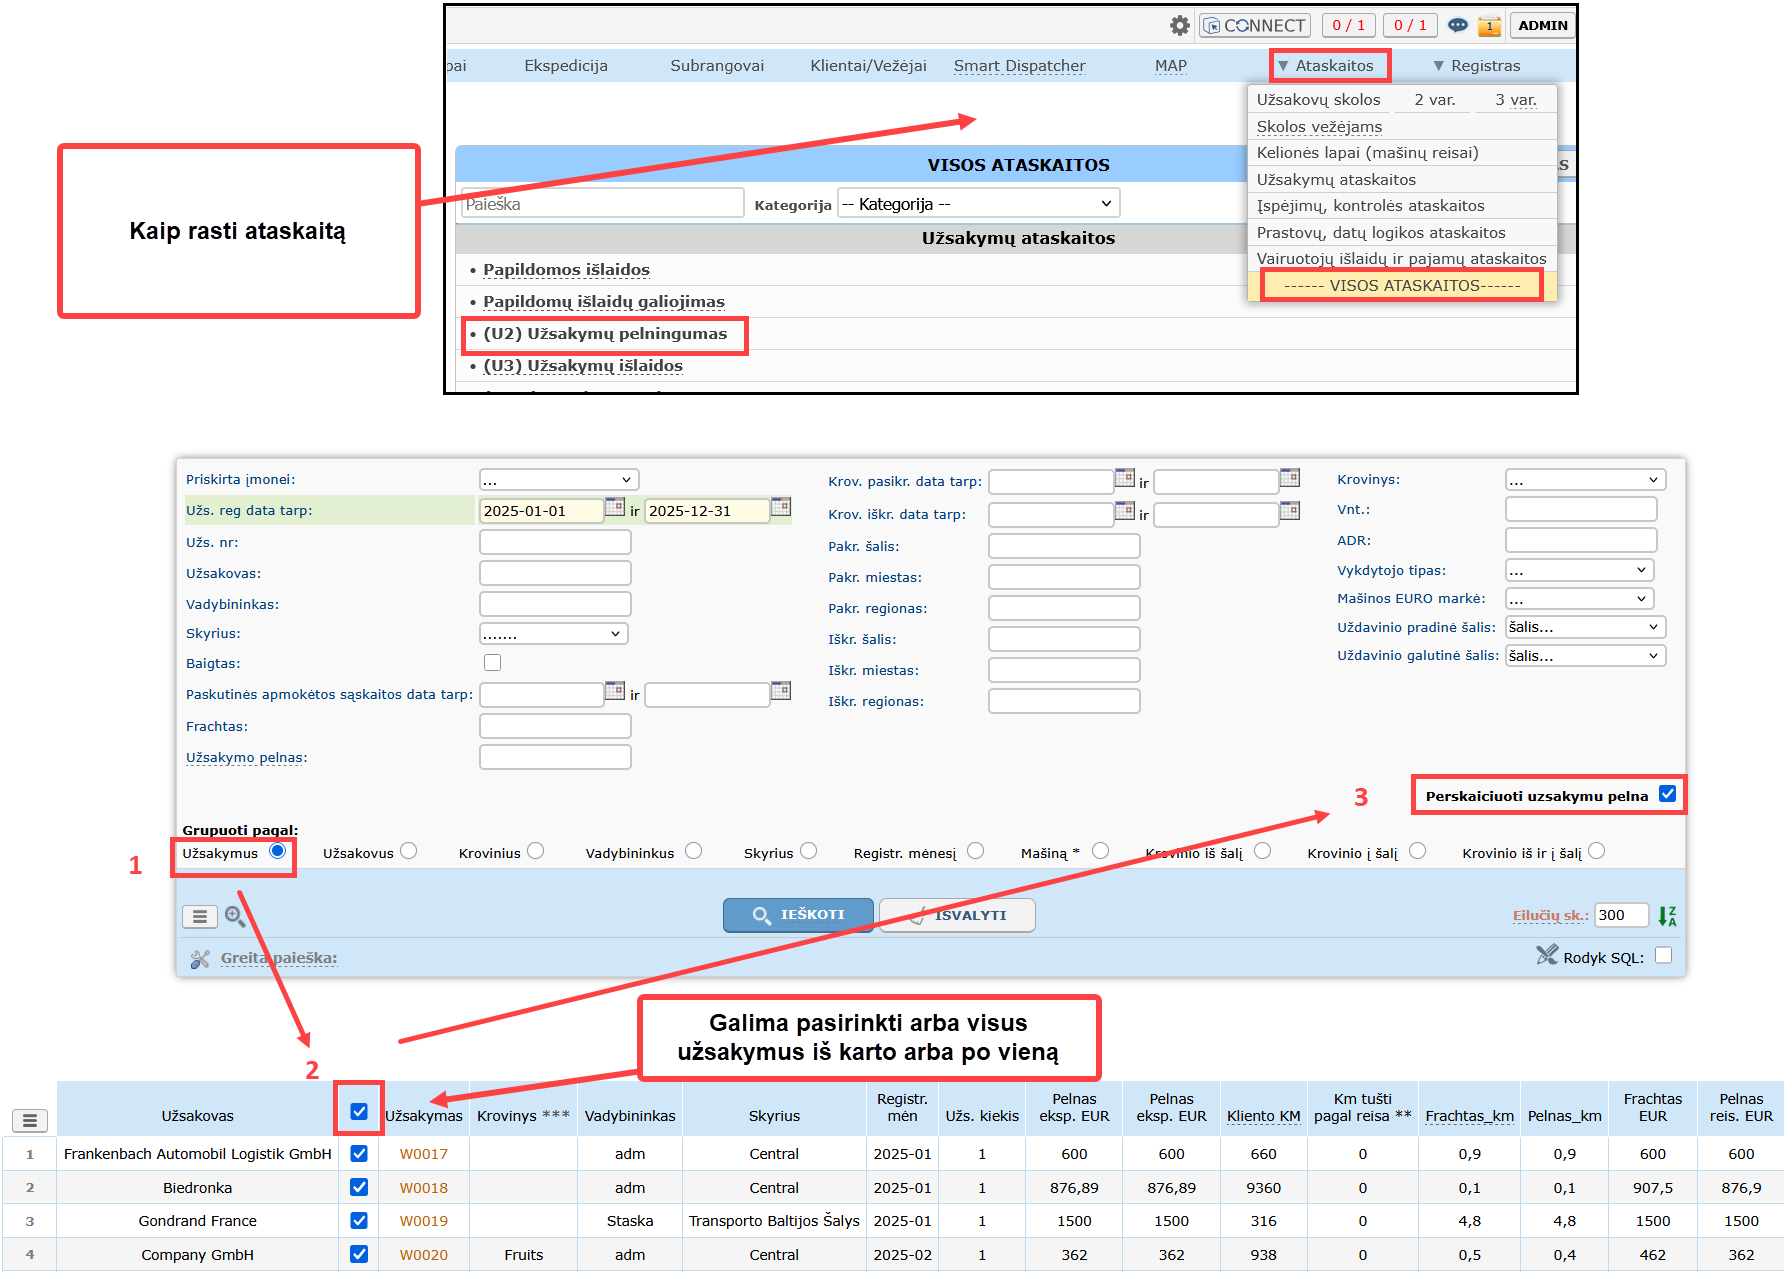Click the Frachtas_km column header
The image size is (1784, 1272).
[x=1469, y=1116]
